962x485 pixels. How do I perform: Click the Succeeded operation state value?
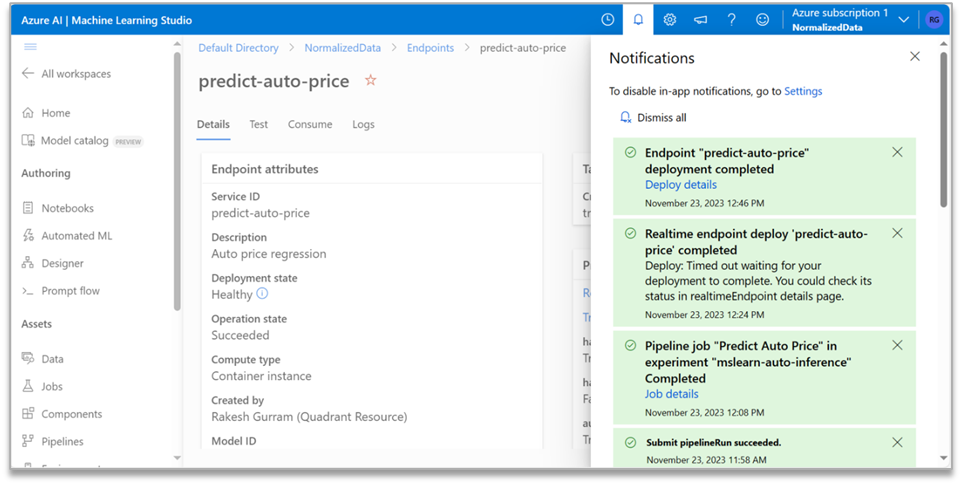pos(240,335)
